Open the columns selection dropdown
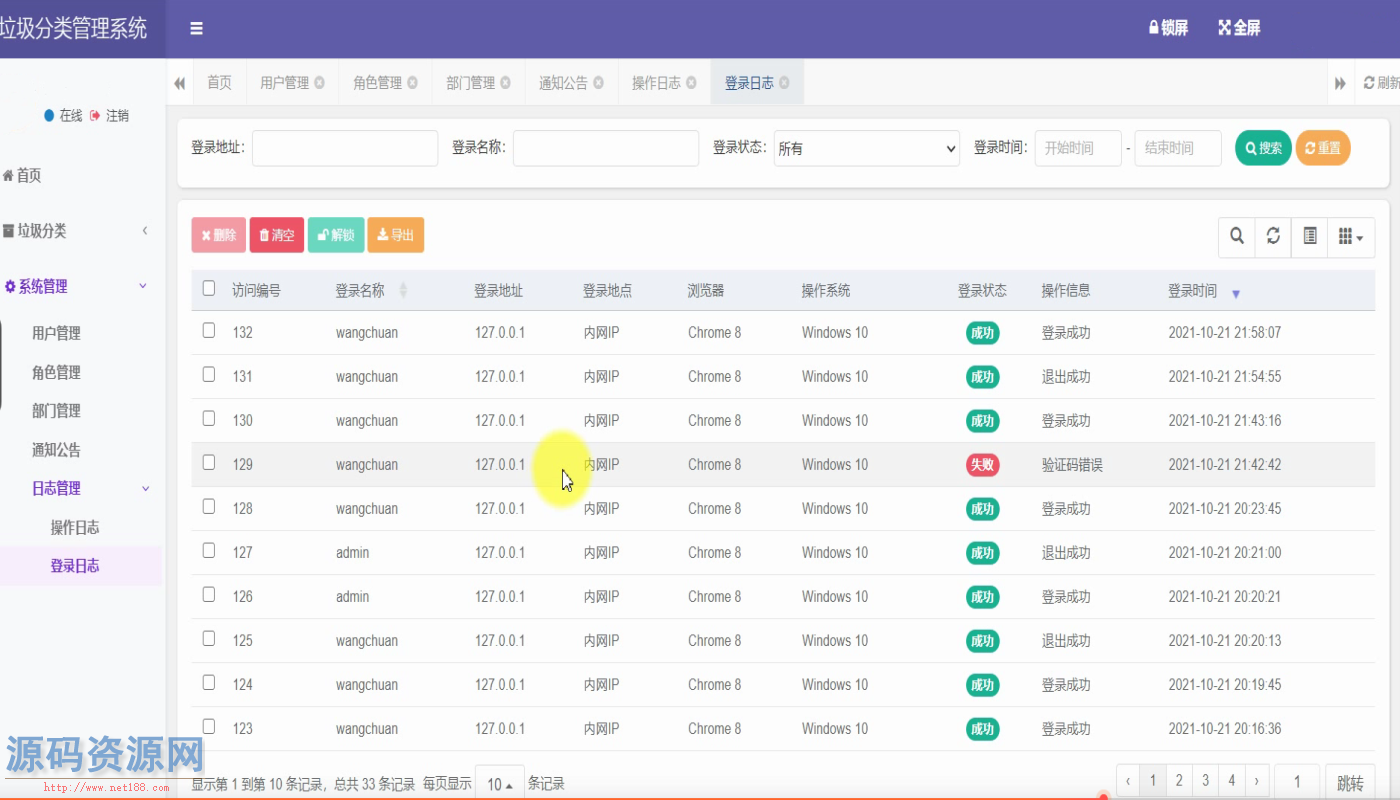The image size is (1400, 800). coord(1351,236)
